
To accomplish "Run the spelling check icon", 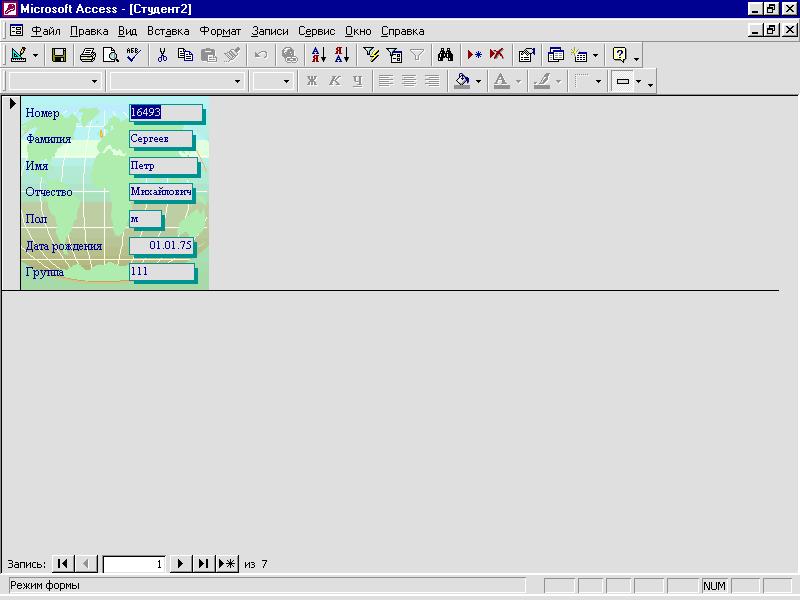I will [x=134, y=55].
